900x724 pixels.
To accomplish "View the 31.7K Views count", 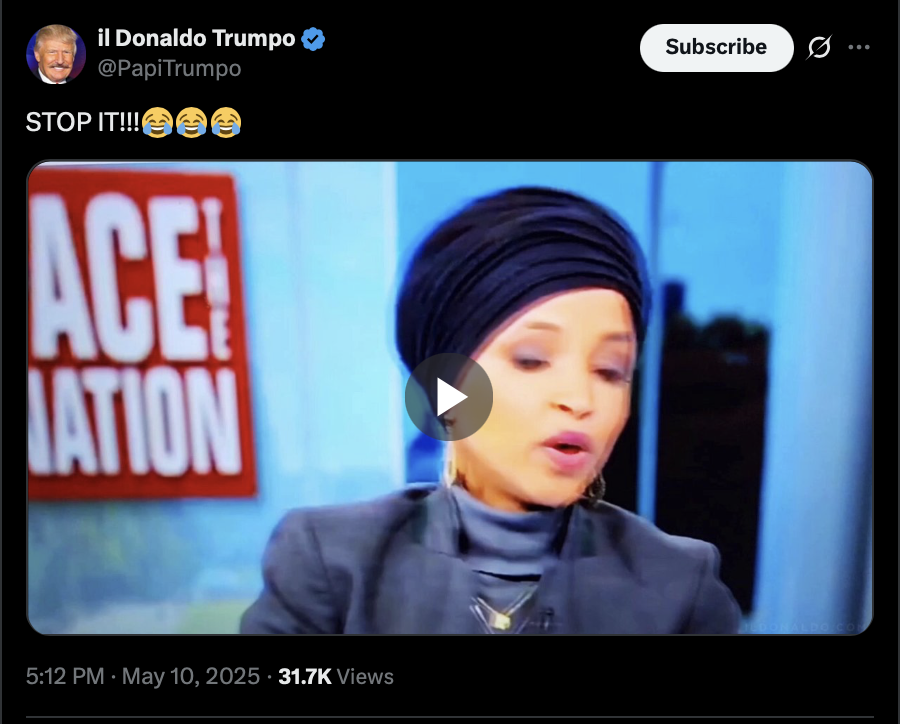I will tap(336, 676).
